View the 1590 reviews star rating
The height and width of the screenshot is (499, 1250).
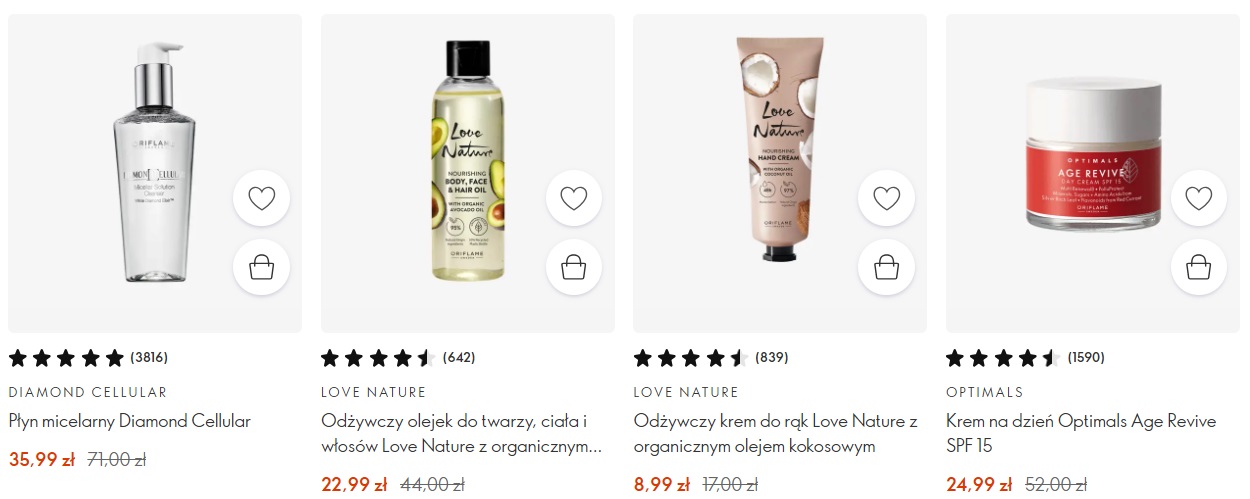pyautogui.click(x=1025, y=357)
